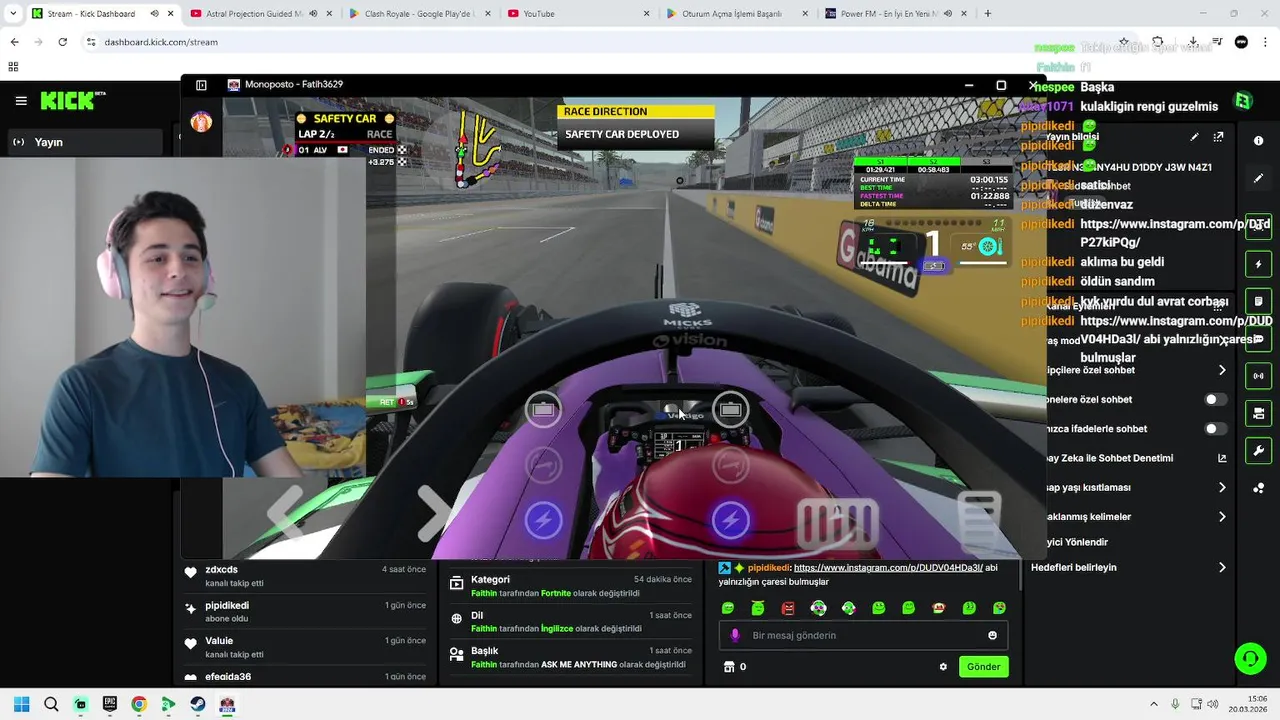Screen dimensions: 1280x720
Task: Tap the left lightning boost button
Action: [543, 521]
